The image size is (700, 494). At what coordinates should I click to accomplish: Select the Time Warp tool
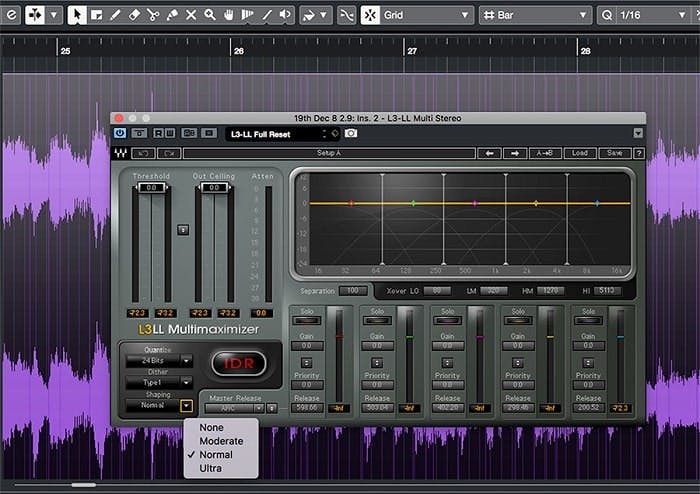[247, 15]
